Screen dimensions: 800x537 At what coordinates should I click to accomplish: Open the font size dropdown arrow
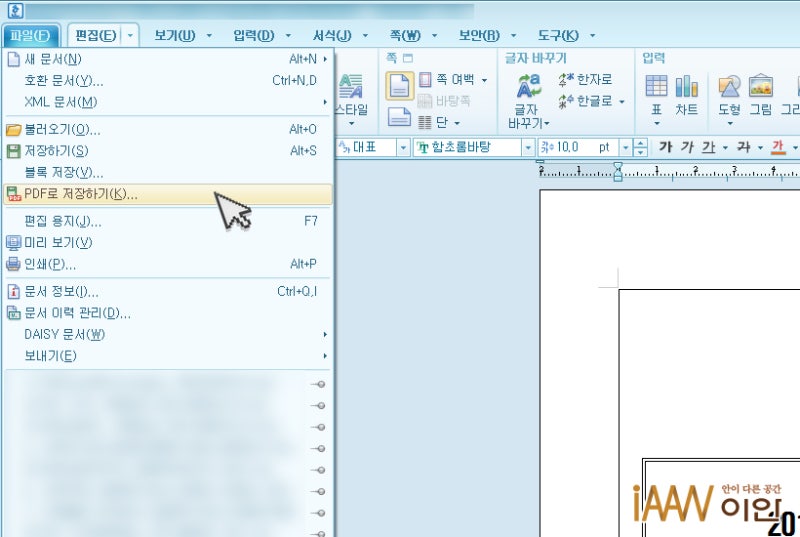coord(626,148)
